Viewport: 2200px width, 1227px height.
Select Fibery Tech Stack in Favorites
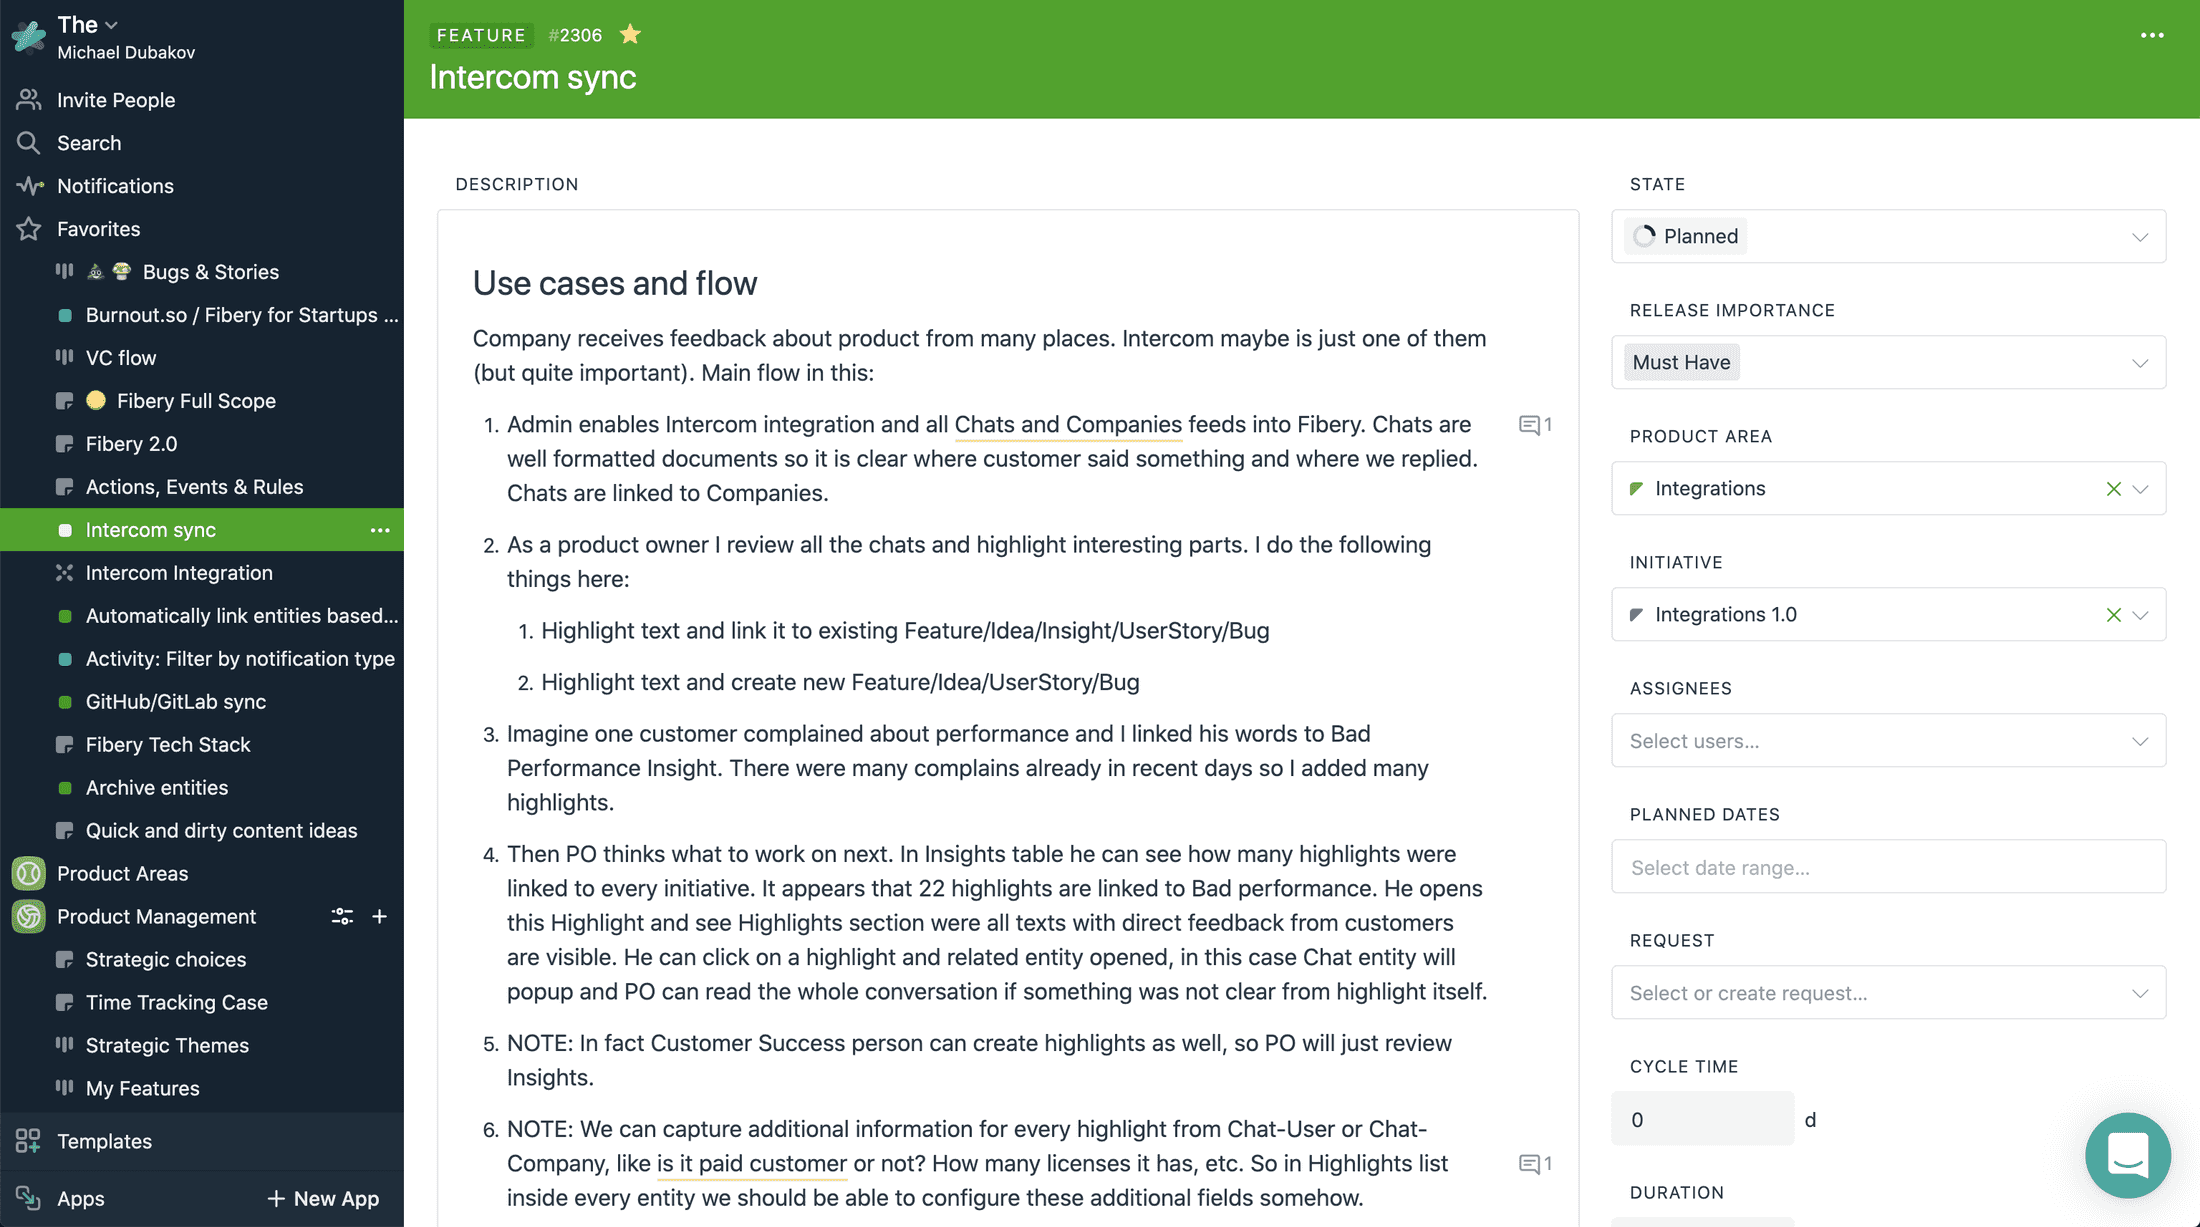[x=168, y=745]
